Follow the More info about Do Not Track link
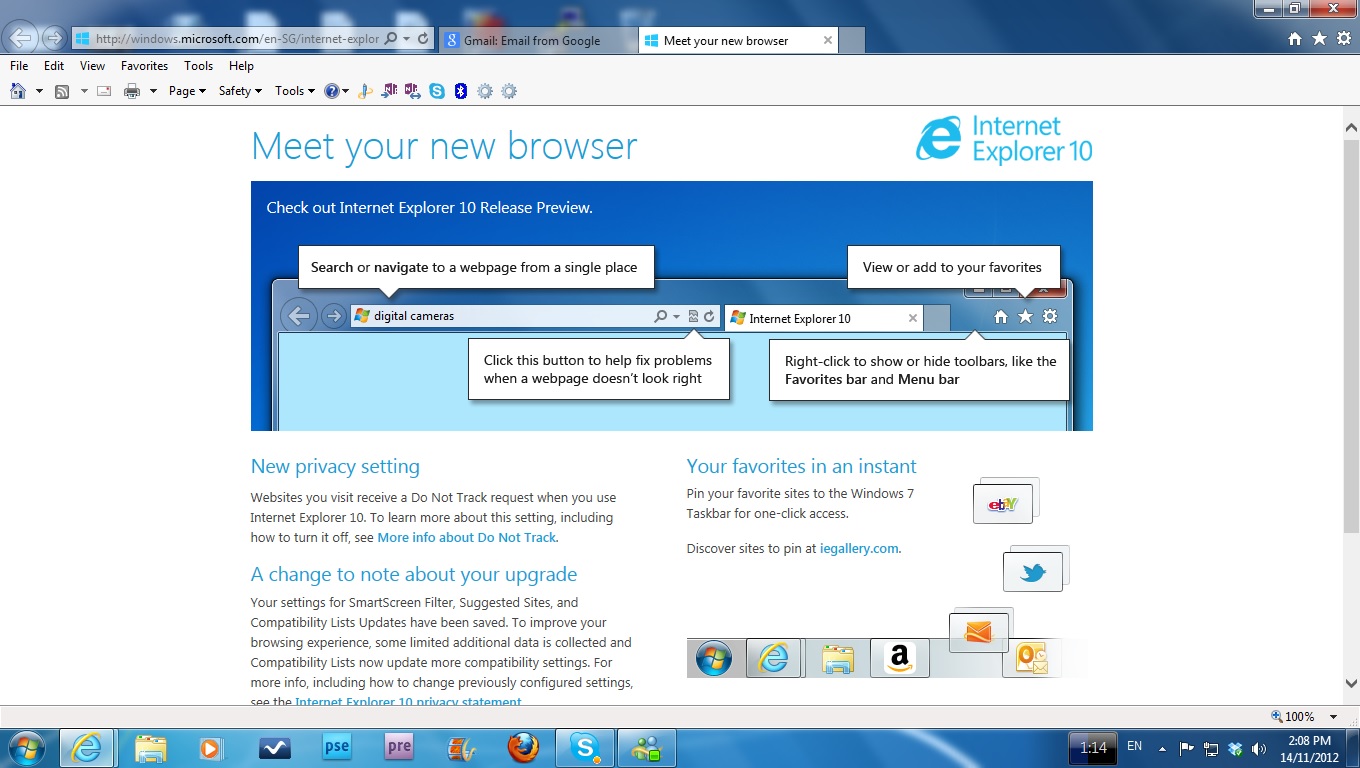The image size is (1360, 768). coord(466,537)
